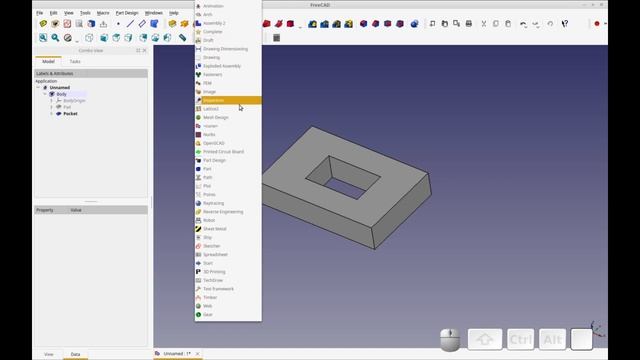Screen dimensions: 640x360
Task: Click the create new sketch icon
Action: point(67,24)
